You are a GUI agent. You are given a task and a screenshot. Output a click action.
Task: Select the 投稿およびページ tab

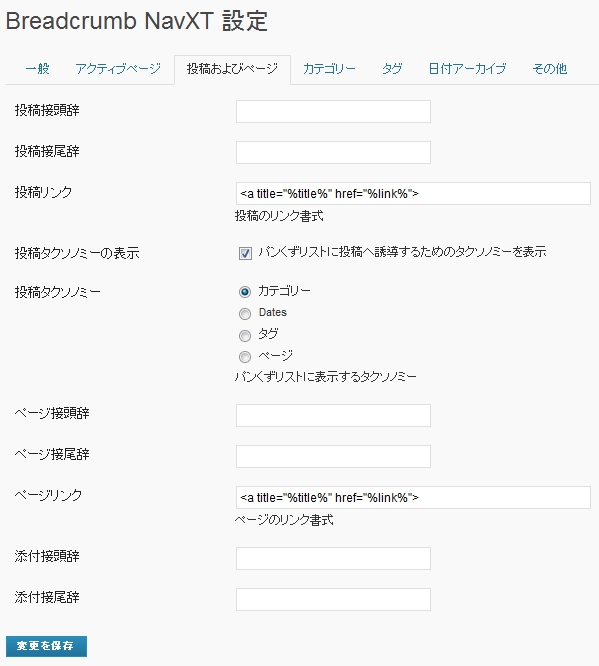(x=232, y=69)
